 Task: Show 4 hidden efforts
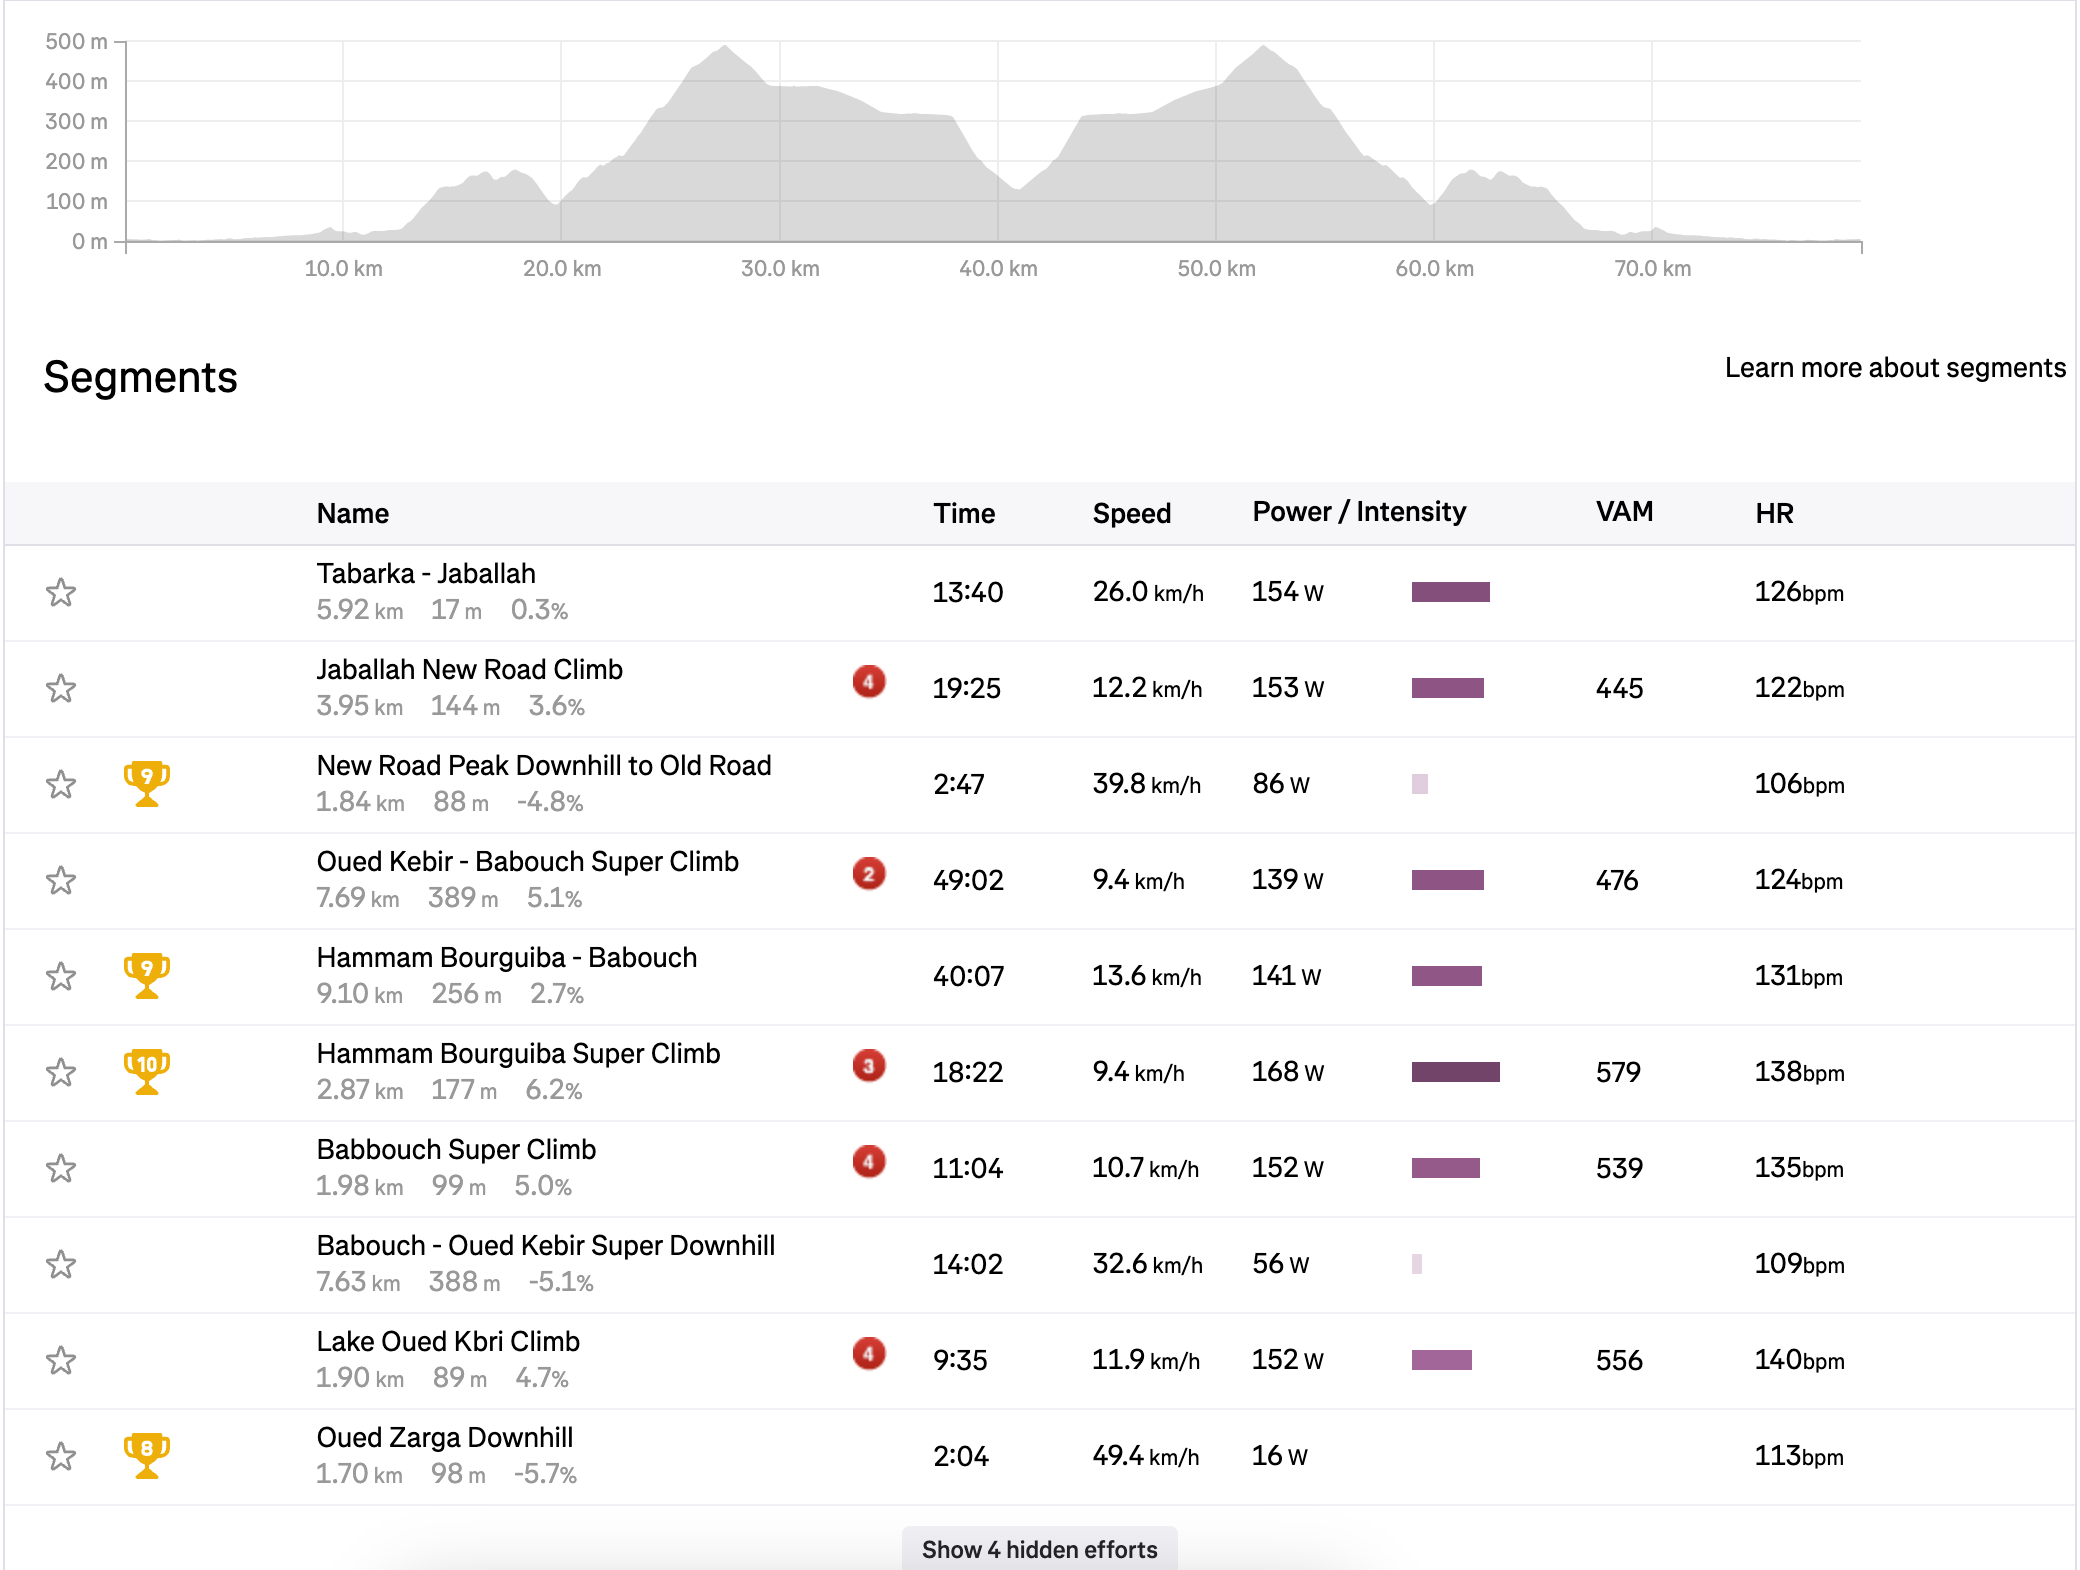click(1039, 1549)
